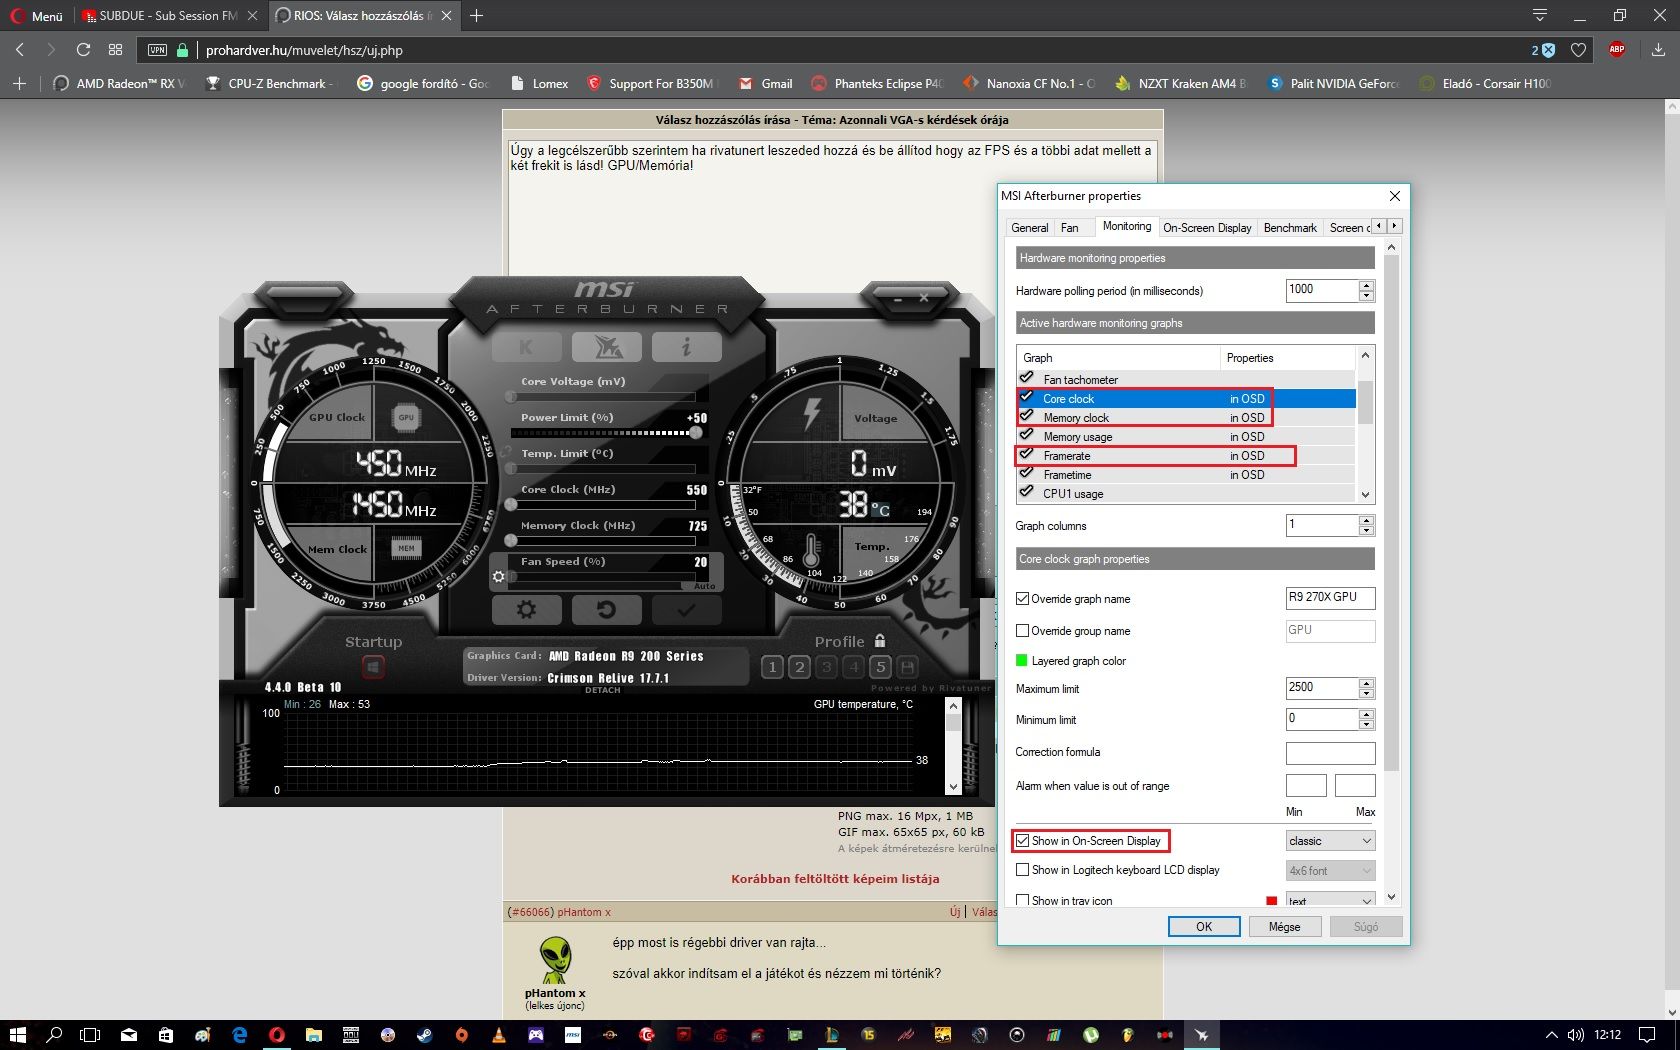Open the Afterburner information button

pos(686,347)
